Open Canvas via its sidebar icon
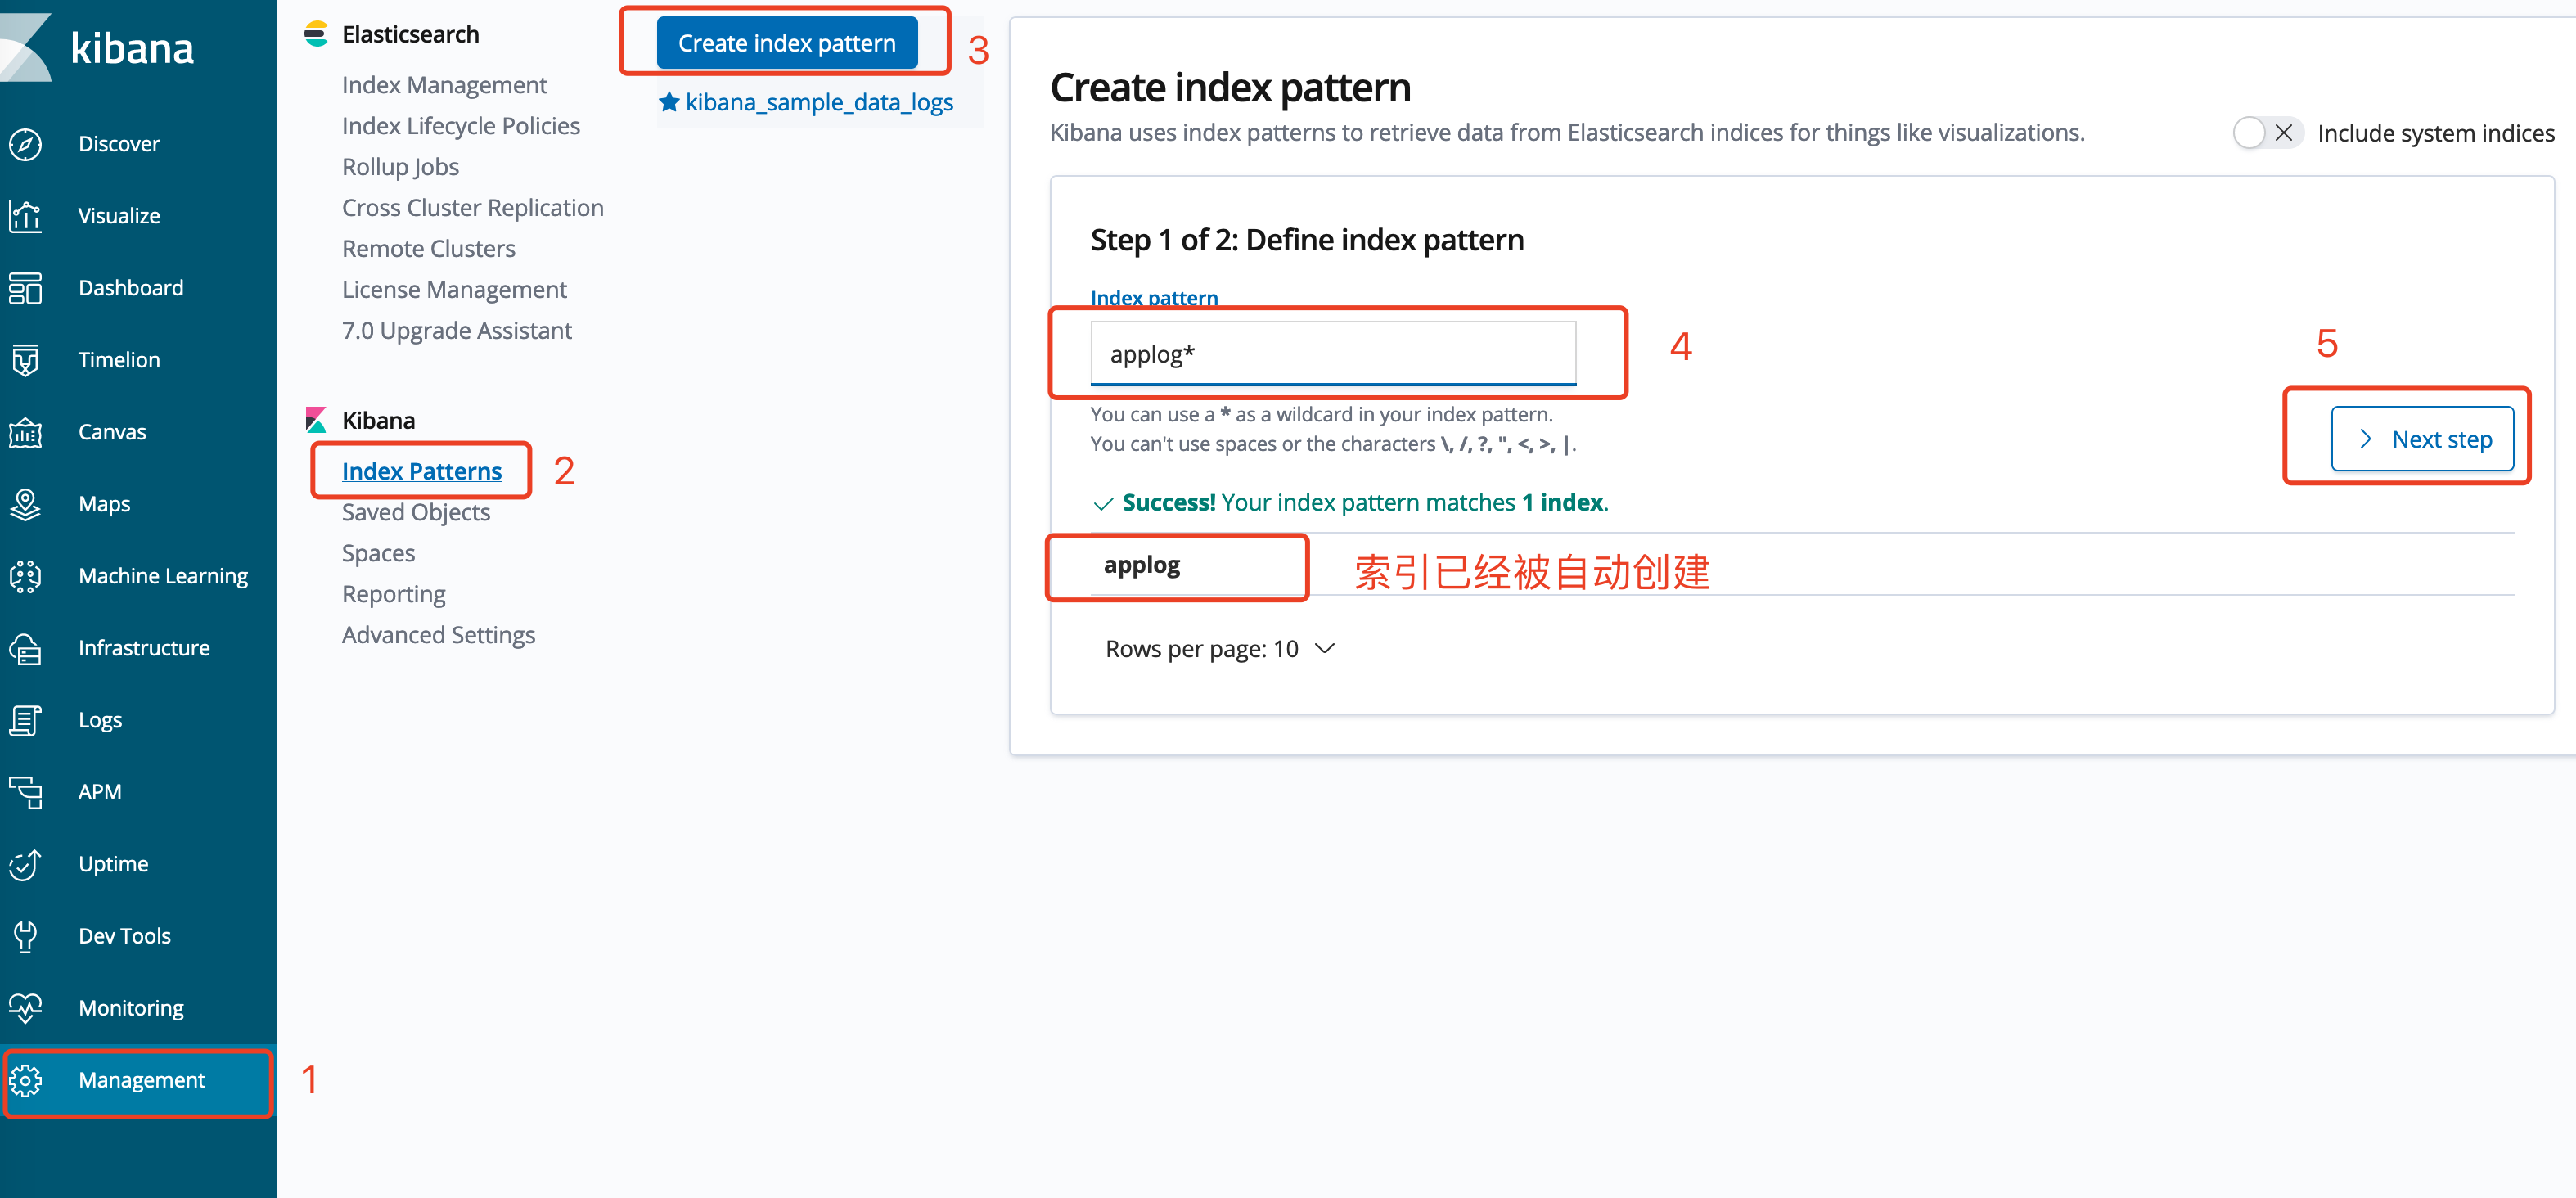The width and height of the screenshot is (2576, 1198). (25, 432)
